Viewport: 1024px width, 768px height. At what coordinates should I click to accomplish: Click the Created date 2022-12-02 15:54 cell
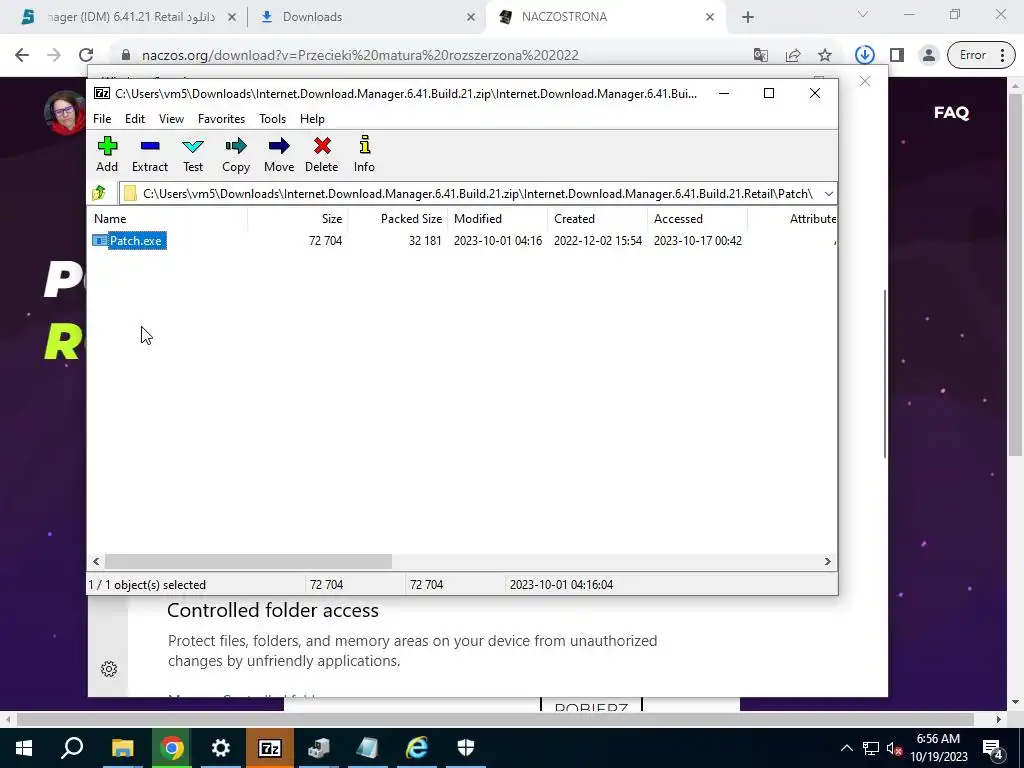(x=598, y=241)
